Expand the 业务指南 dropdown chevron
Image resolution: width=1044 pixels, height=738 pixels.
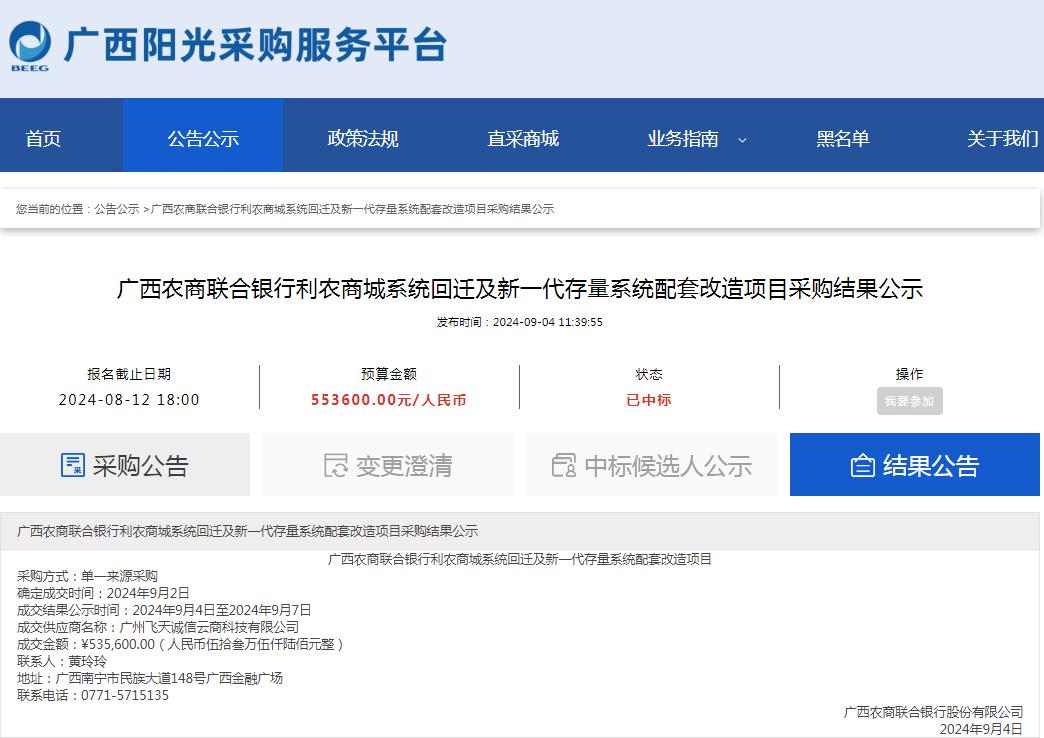pyautogui.click(x=742, y=140)
